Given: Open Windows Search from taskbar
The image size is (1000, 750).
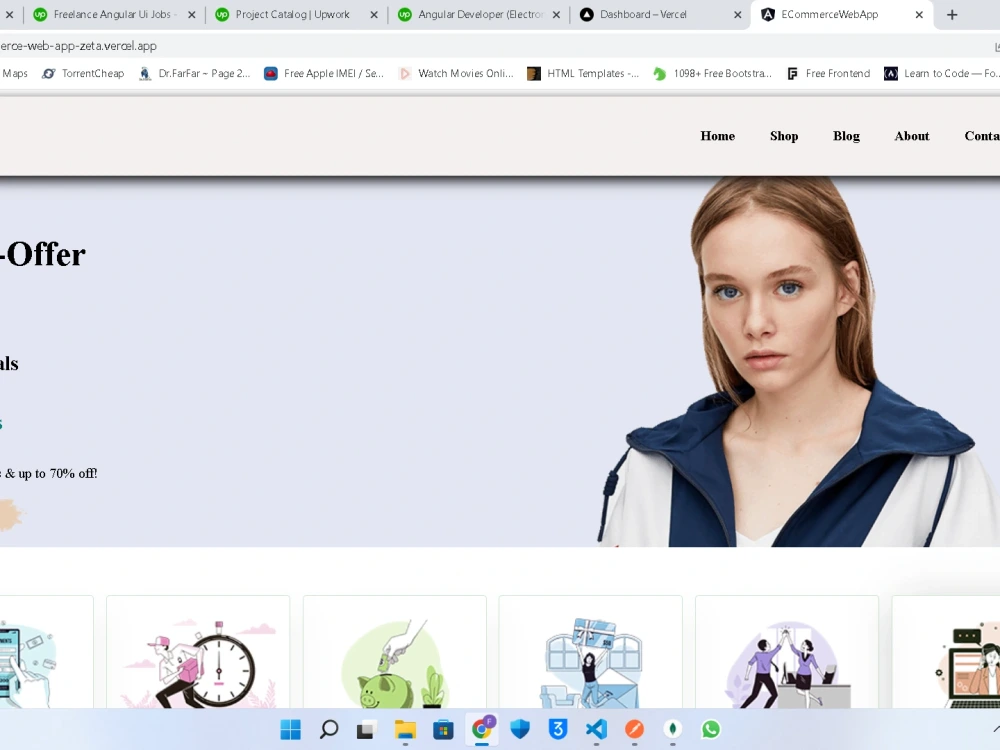Looking at the screenshot, I should click(329, 729).
